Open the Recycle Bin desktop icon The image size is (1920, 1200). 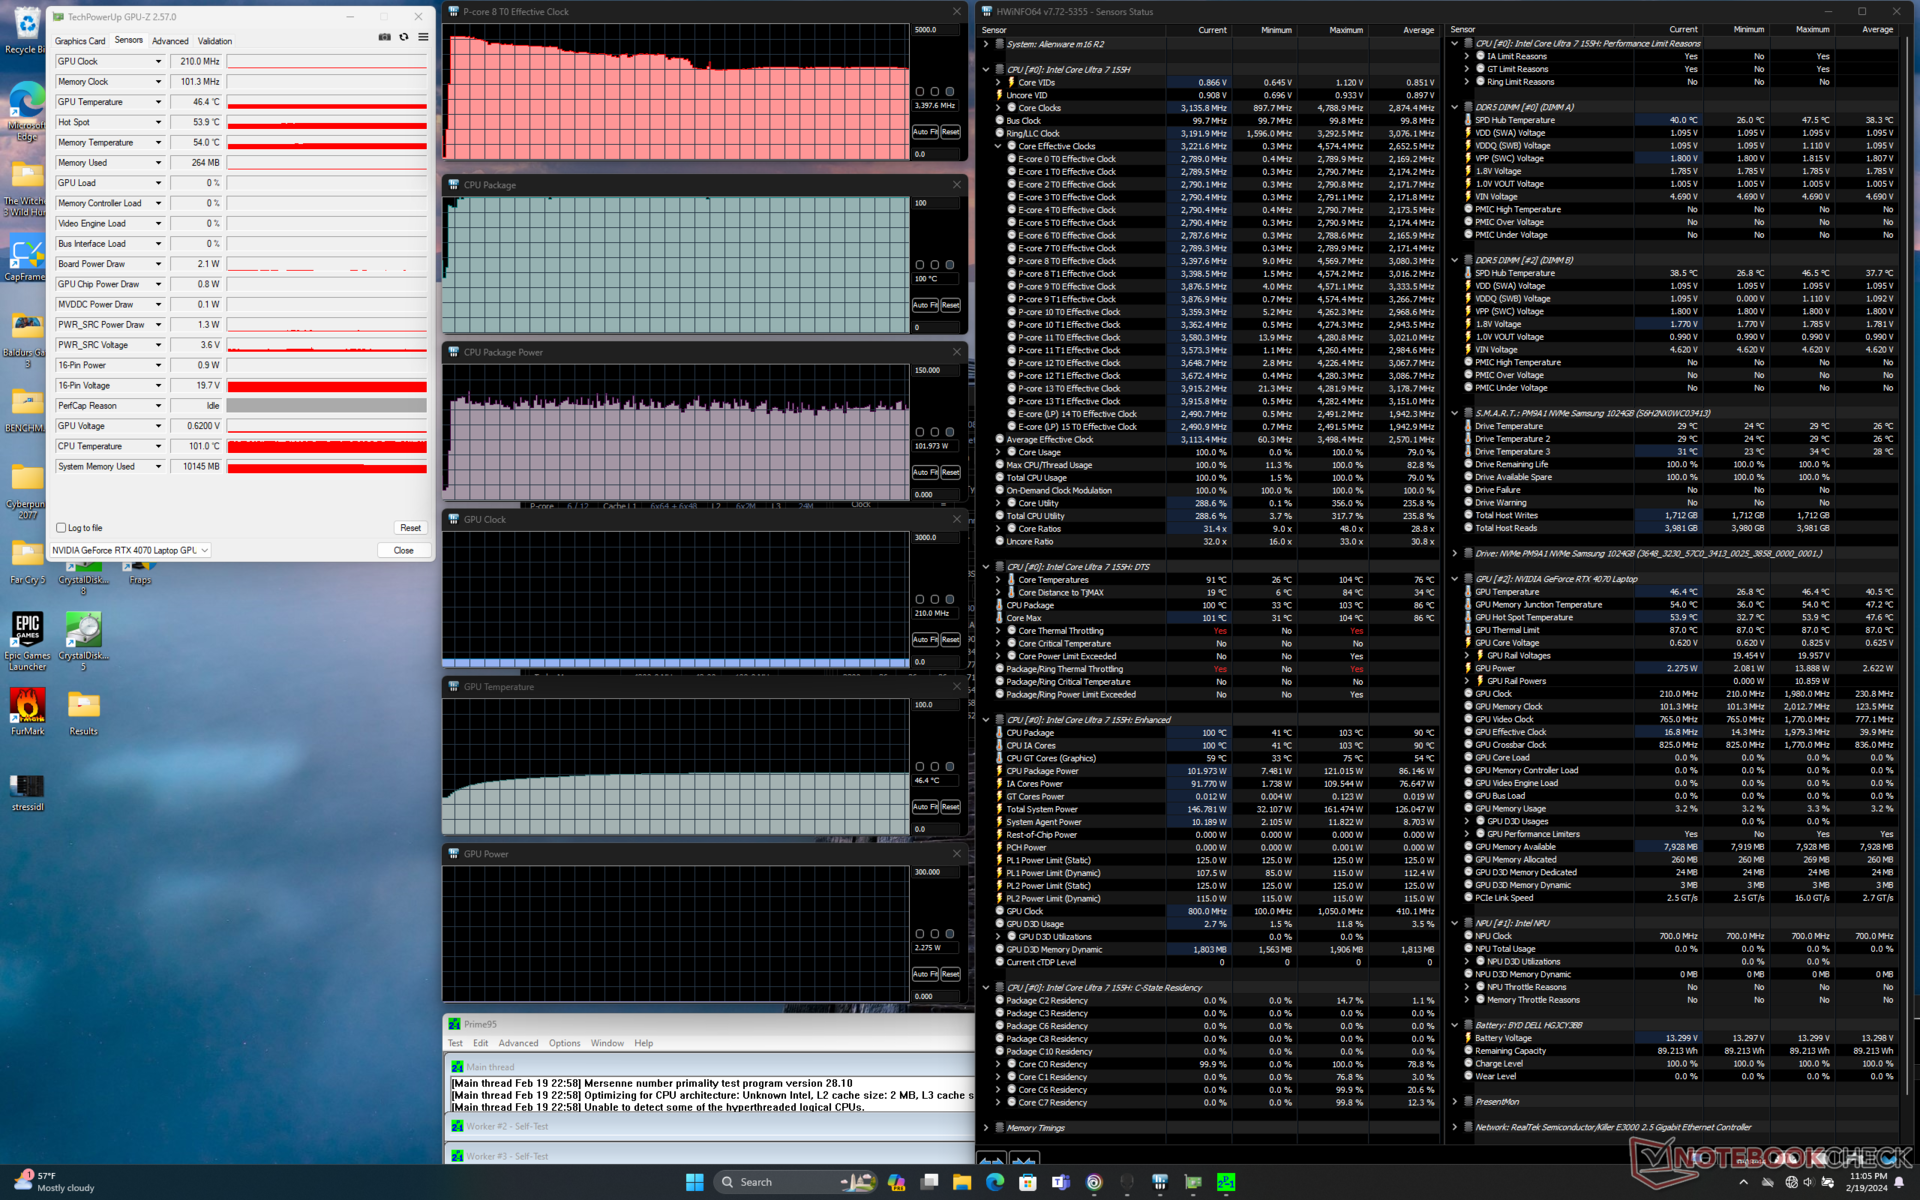coord(26,30)
